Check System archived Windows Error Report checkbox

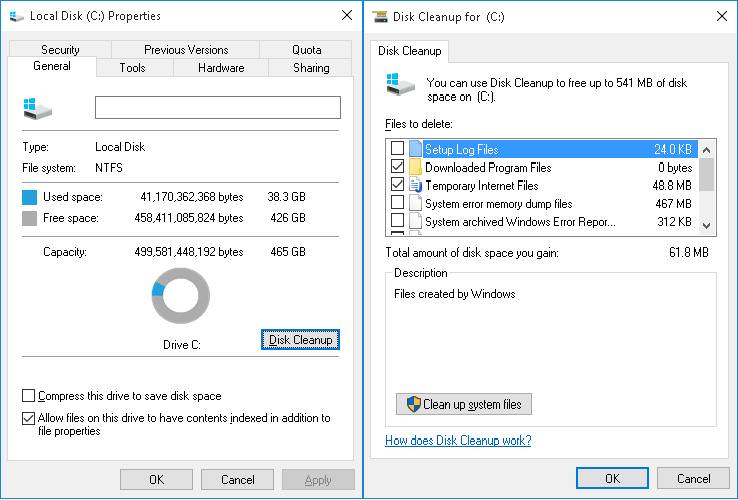tap(398, 220)
